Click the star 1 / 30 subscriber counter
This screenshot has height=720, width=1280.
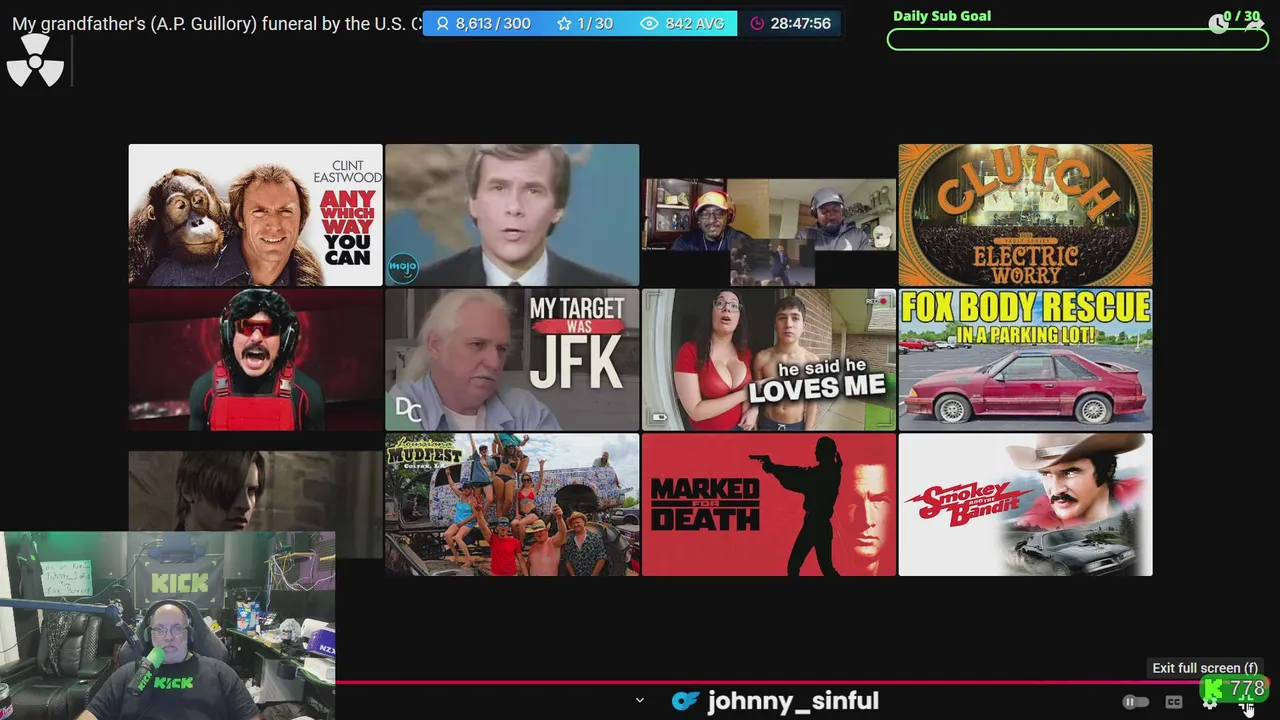pyautogui.click(x=585, y=23)
